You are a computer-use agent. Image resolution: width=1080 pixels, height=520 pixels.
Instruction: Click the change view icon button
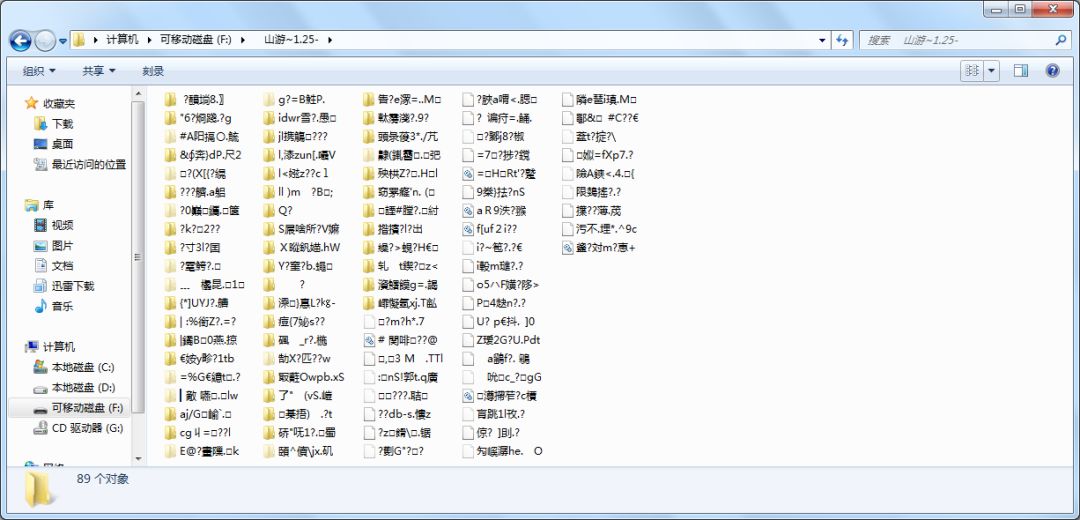click(x=973, y=70)
